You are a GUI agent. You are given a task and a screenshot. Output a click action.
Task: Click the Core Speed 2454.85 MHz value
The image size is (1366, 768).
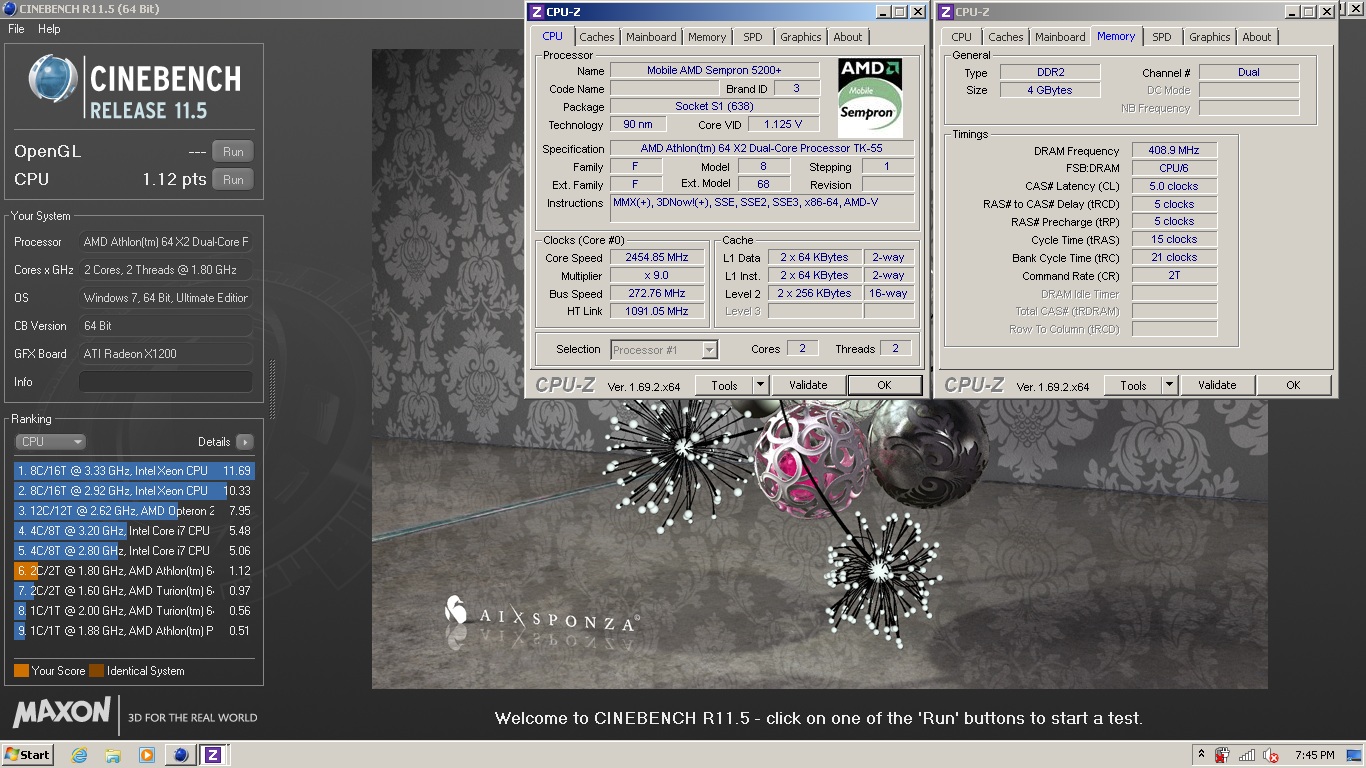(x=657, y=257)
